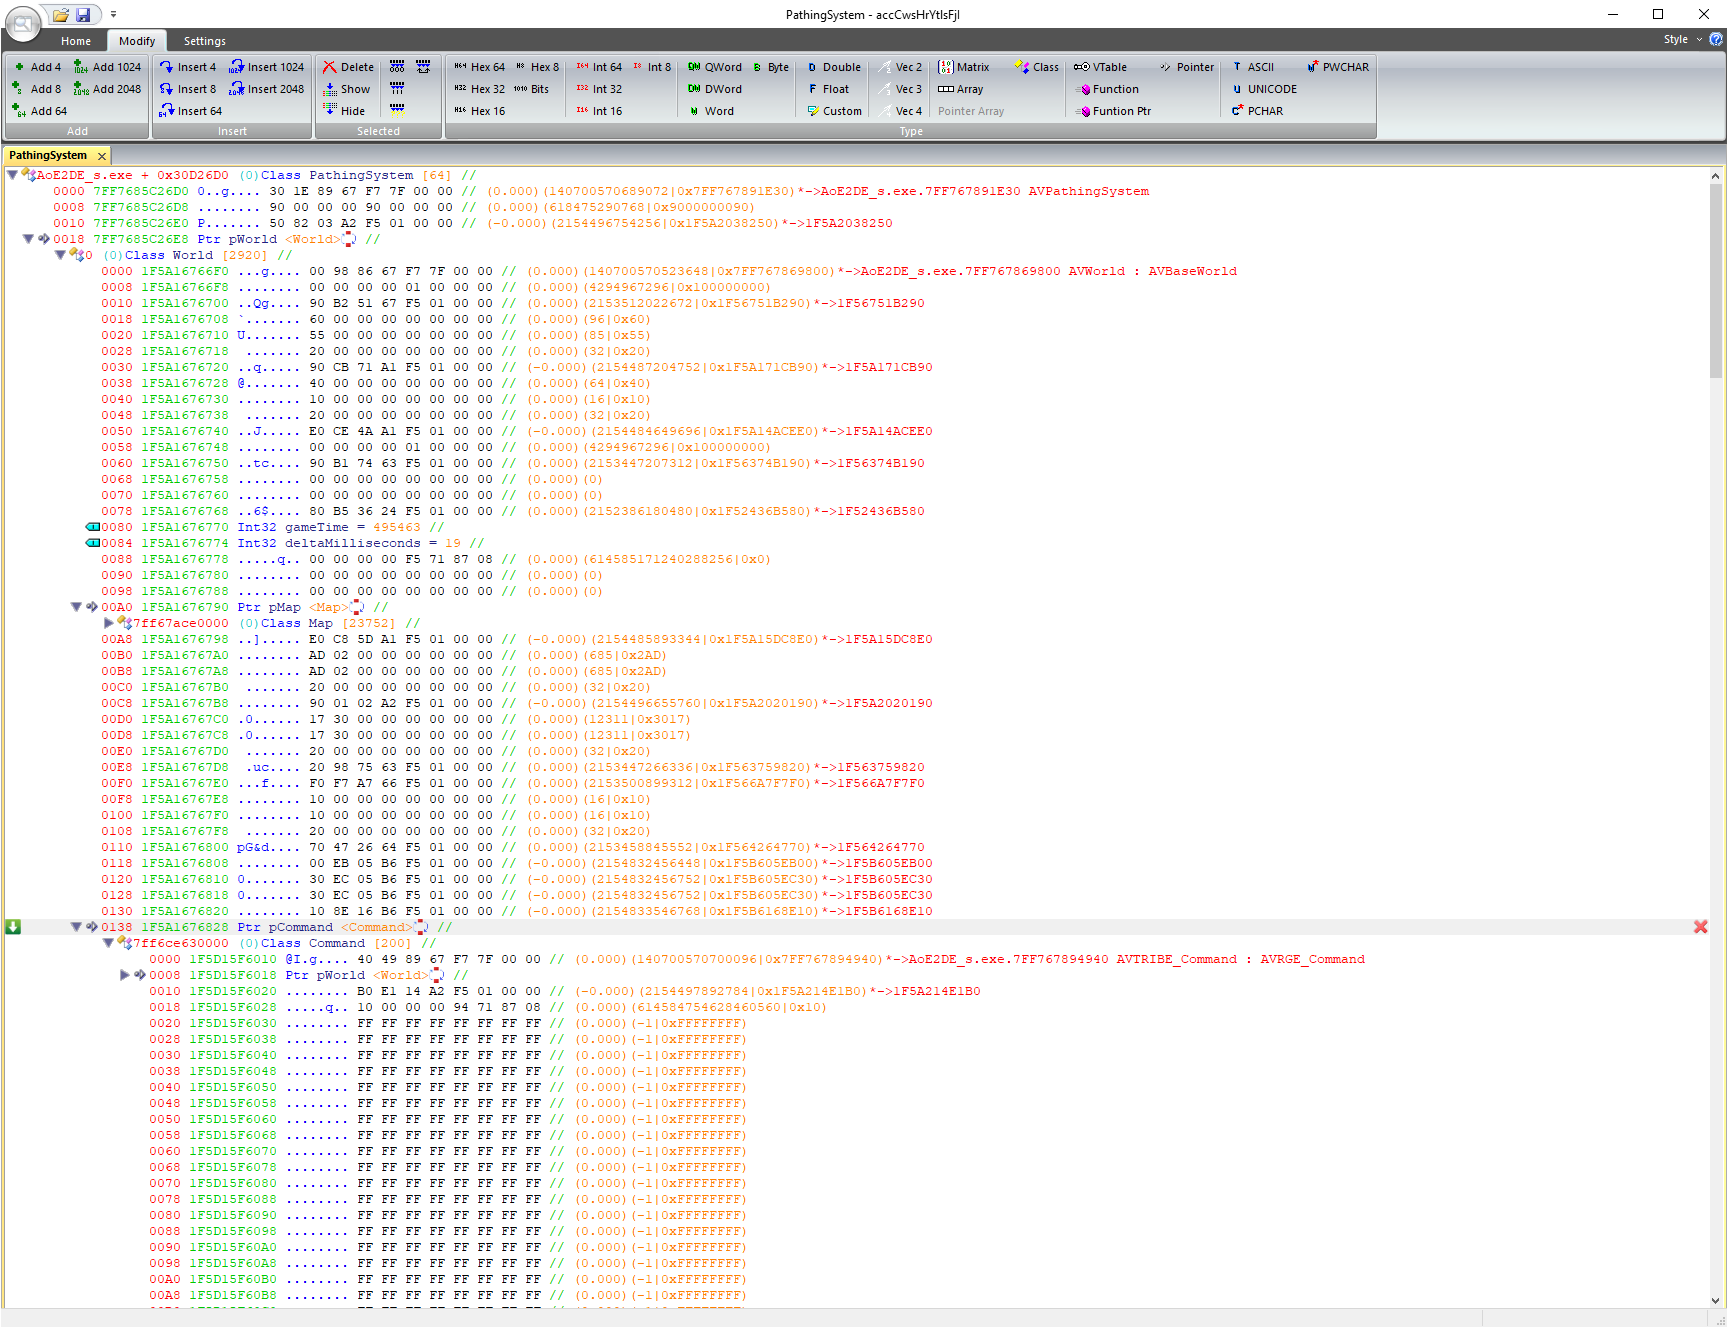Convert node to VTable type

pyautogui.click(x=1100, y=67)
